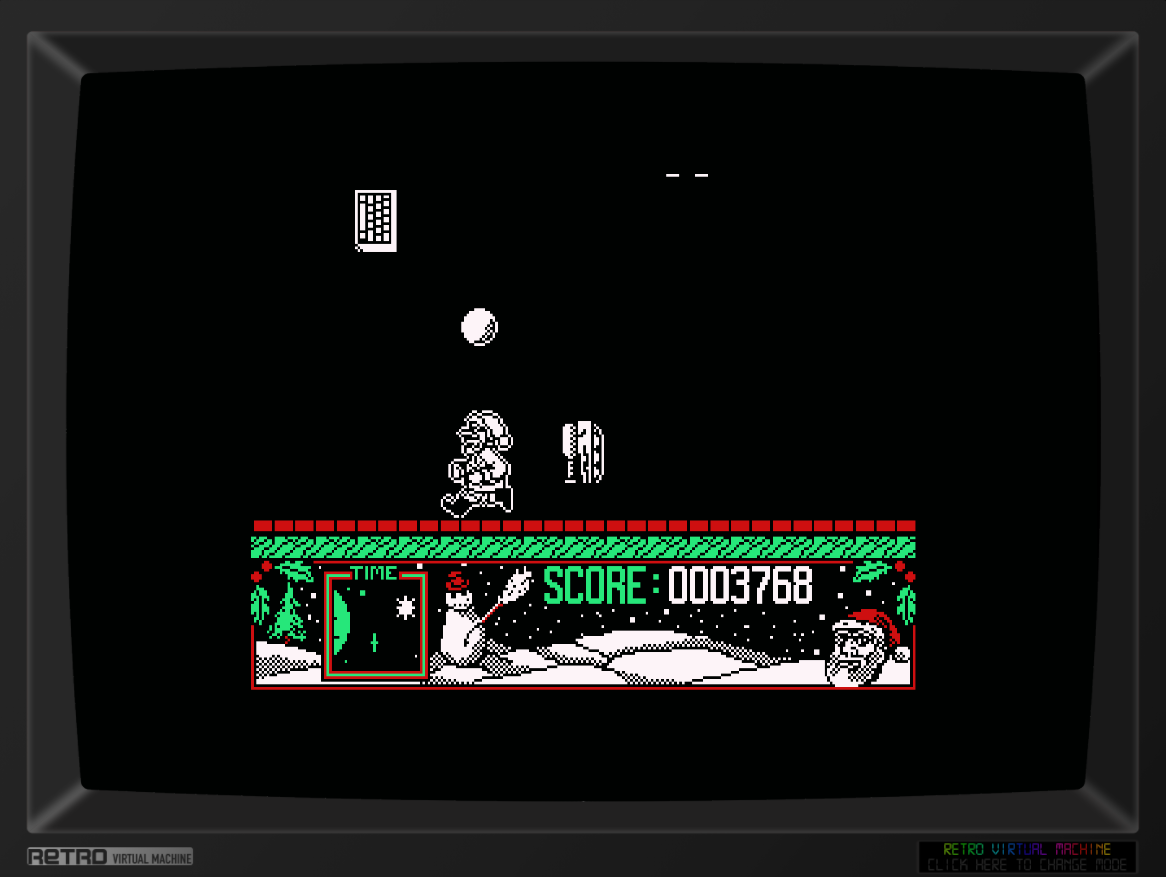Click the floating keyboard-like grid object
Screen dimensions: 1166x877
376,221
